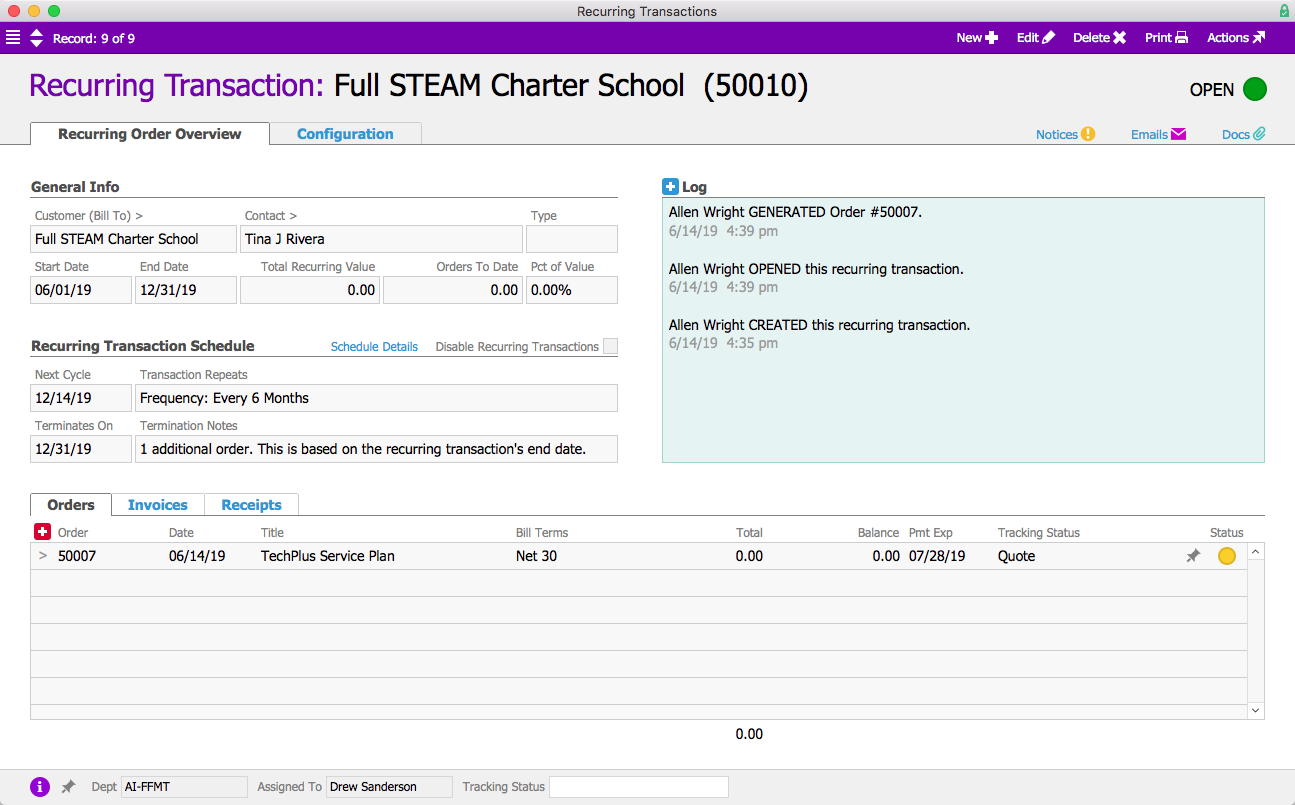Image resolution: width=1295 pixels, height=805 pixels.
Task: Click the Start Date field 06/01/19
Action: [81, 290]
